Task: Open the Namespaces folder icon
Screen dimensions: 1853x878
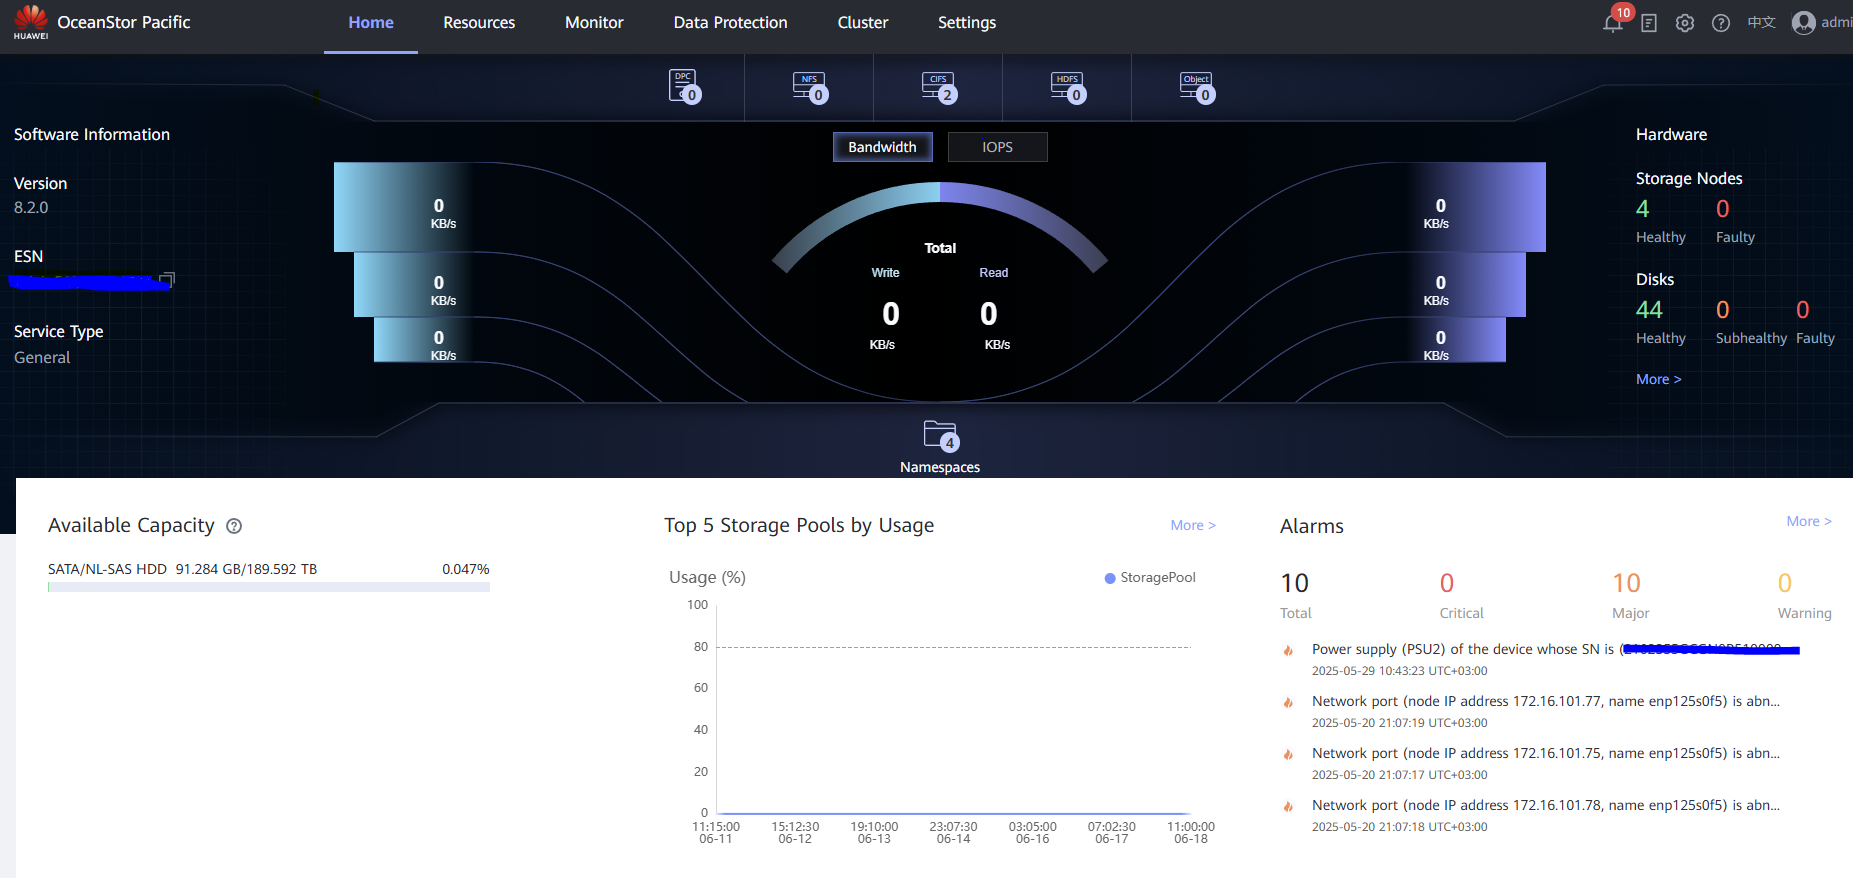Action: (941, 436)
